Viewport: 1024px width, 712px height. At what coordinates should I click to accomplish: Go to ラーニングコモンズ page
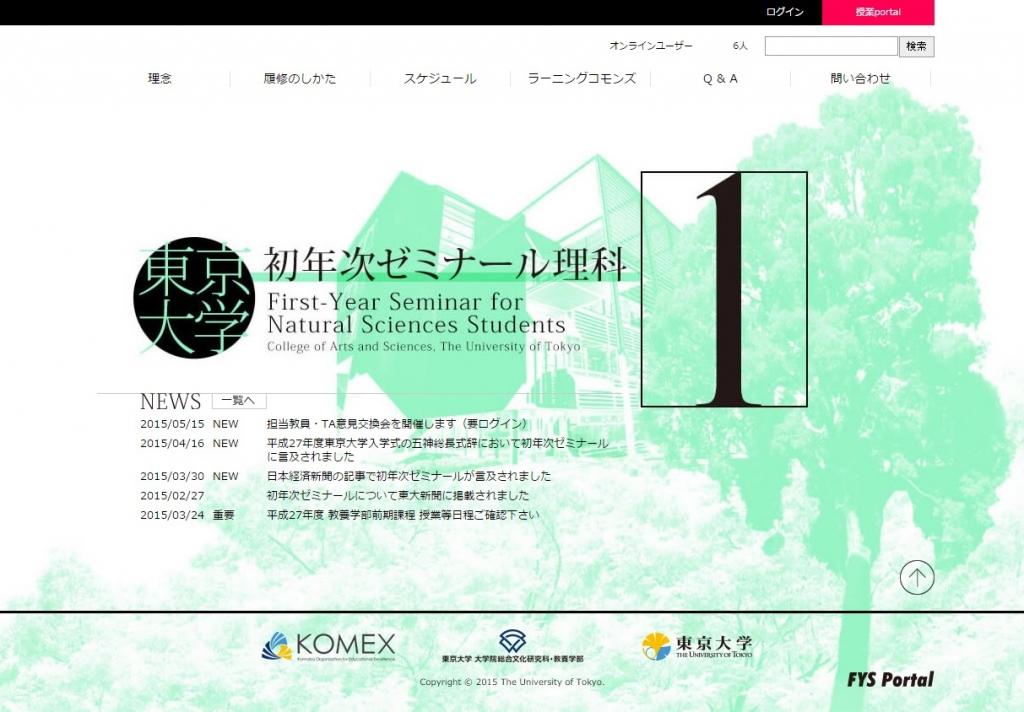581,79
